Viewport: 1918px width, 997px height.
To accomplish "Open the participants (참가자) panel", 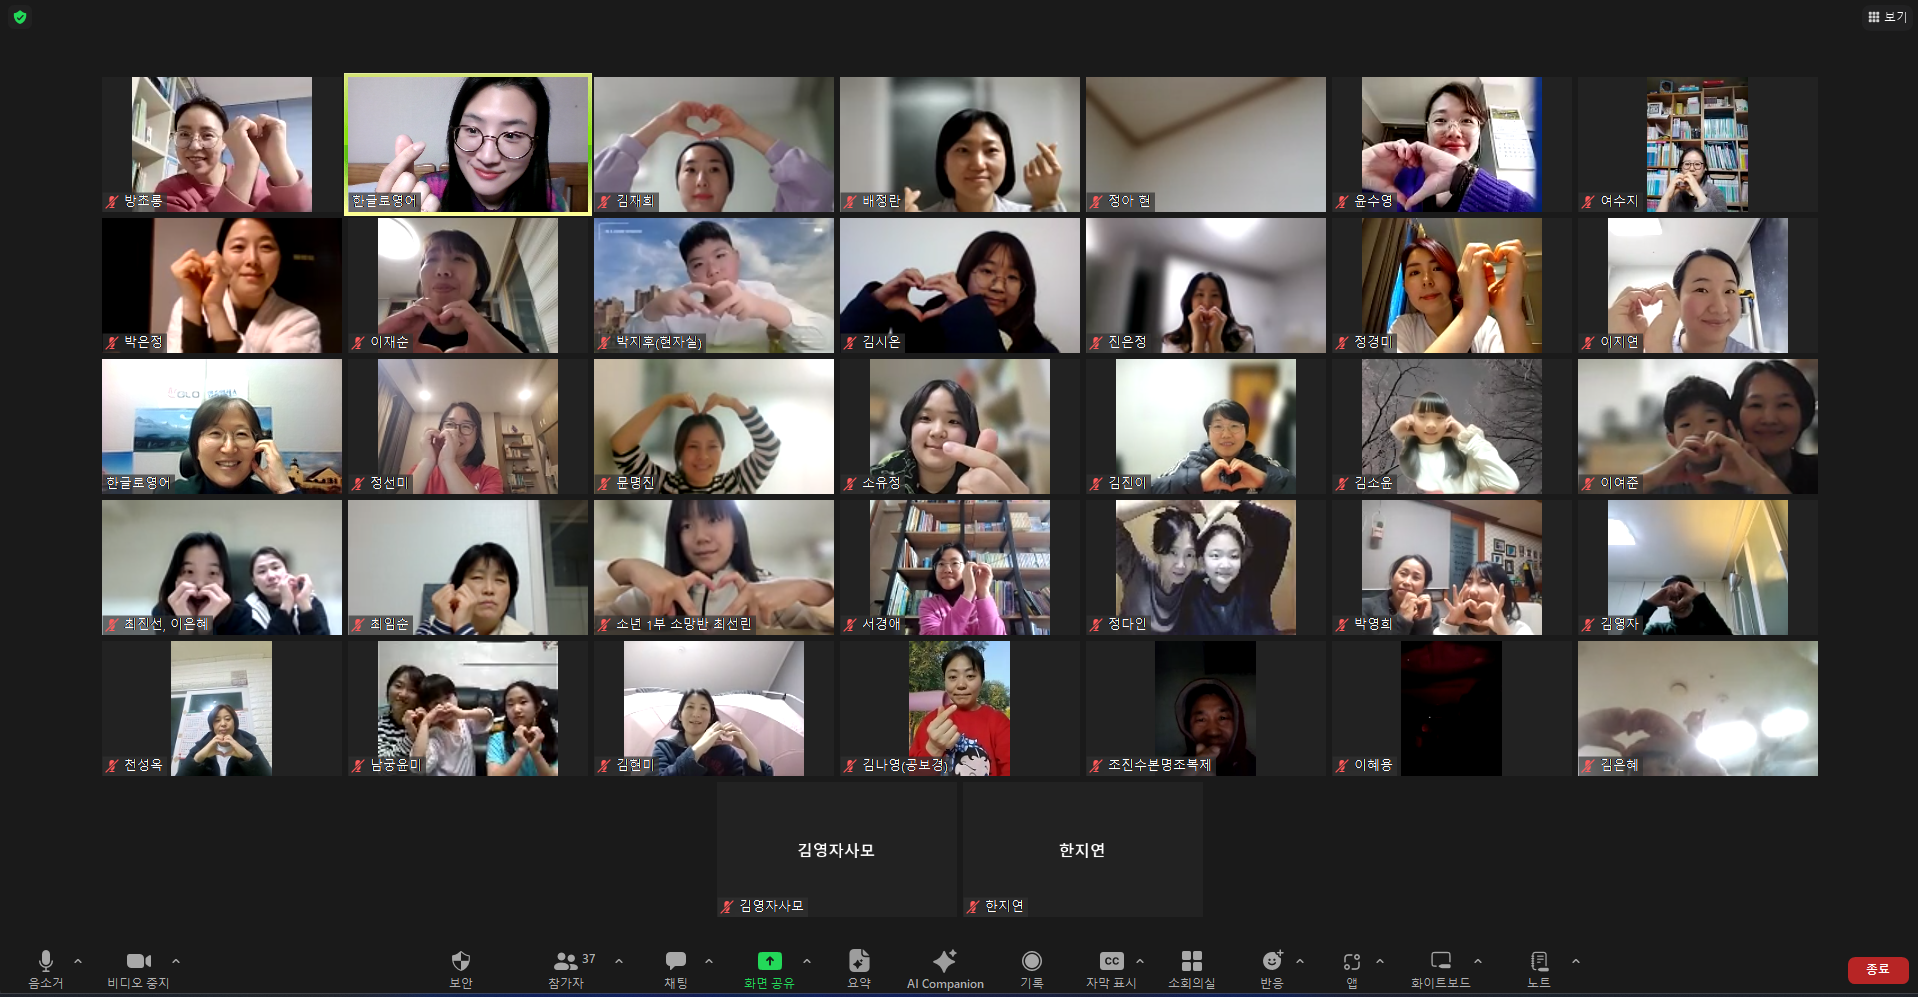I will [x=566, y=967].
